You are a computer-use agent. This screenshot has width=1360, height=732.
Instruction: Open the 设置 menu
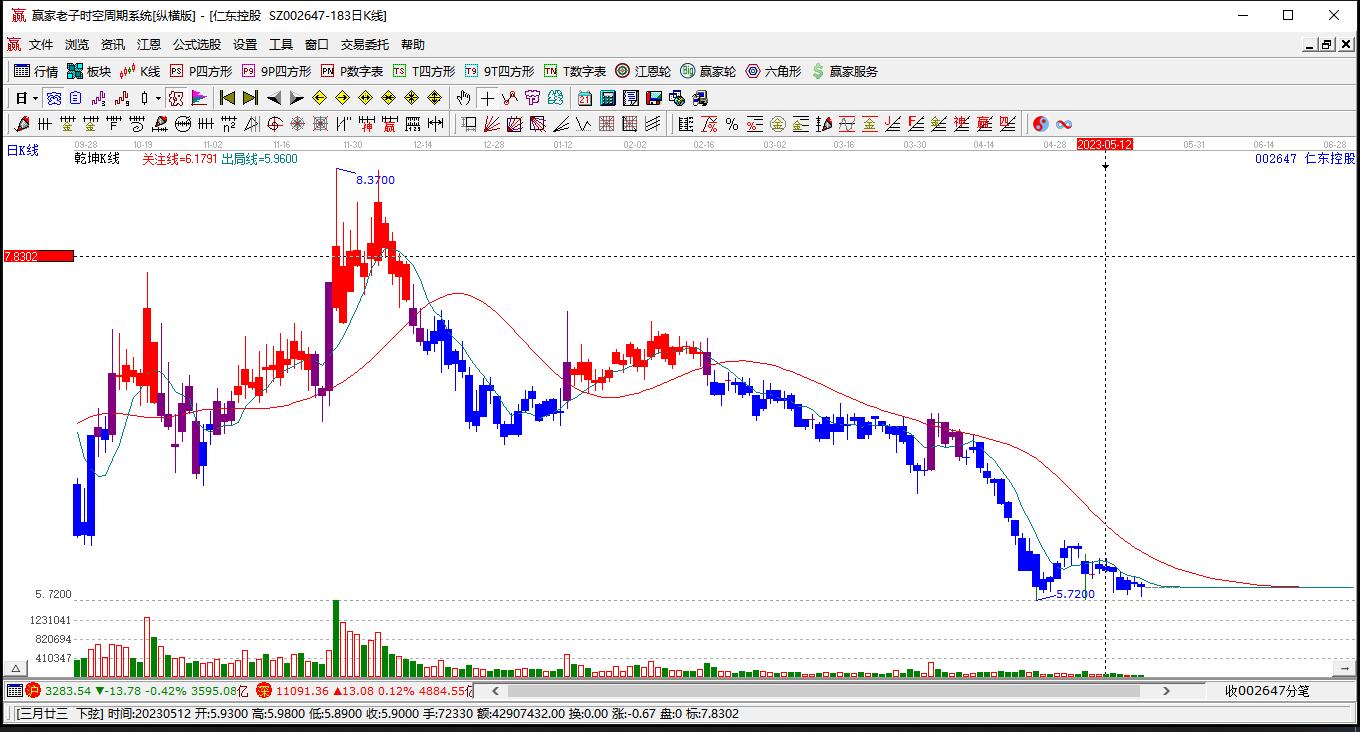pyautogui.click(x=245, y=45)
